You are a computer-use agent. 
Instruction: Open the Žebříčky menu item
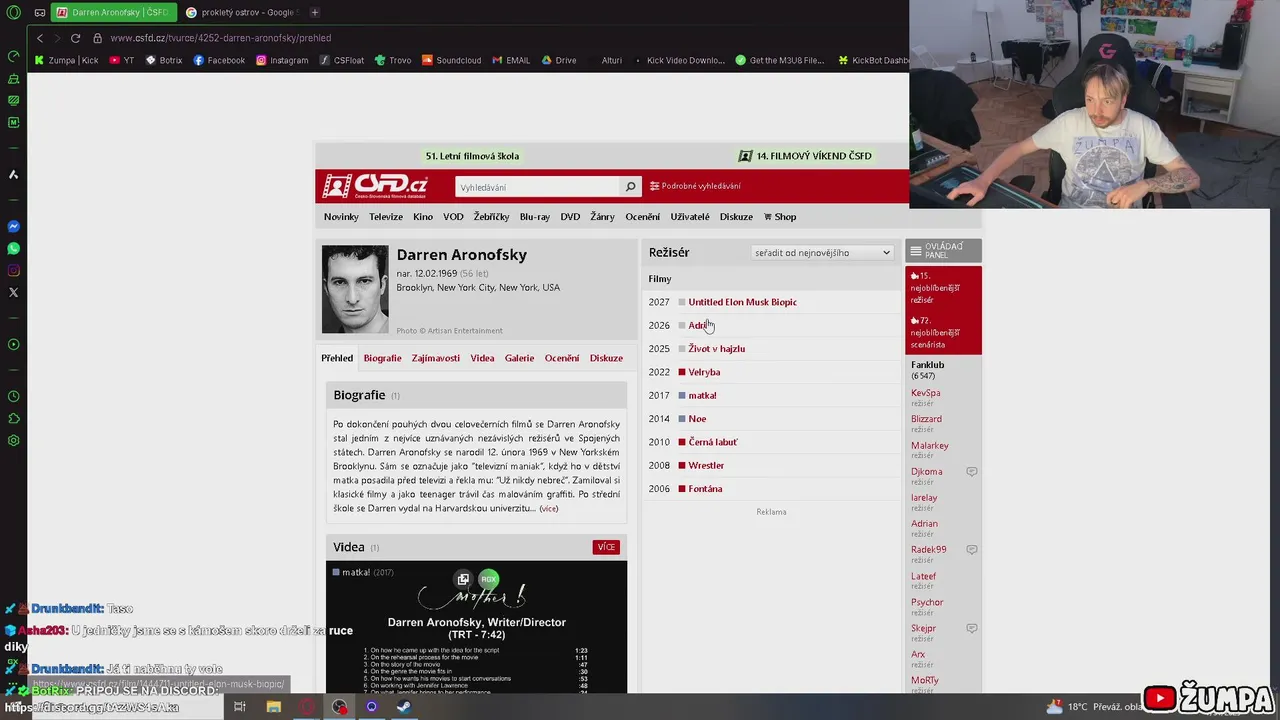pyautogui.click(x=491, y=217)
